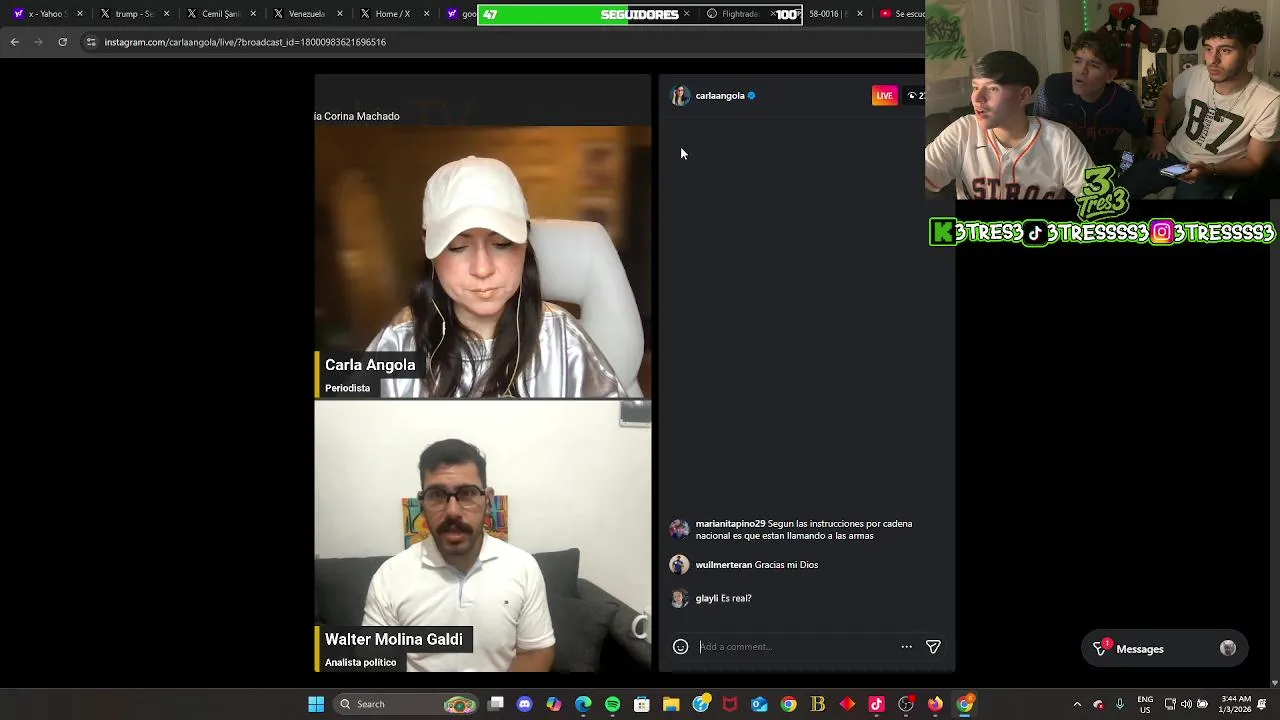
Task: Launch Spotify from the taskbar
Action: tap(612, 704)
